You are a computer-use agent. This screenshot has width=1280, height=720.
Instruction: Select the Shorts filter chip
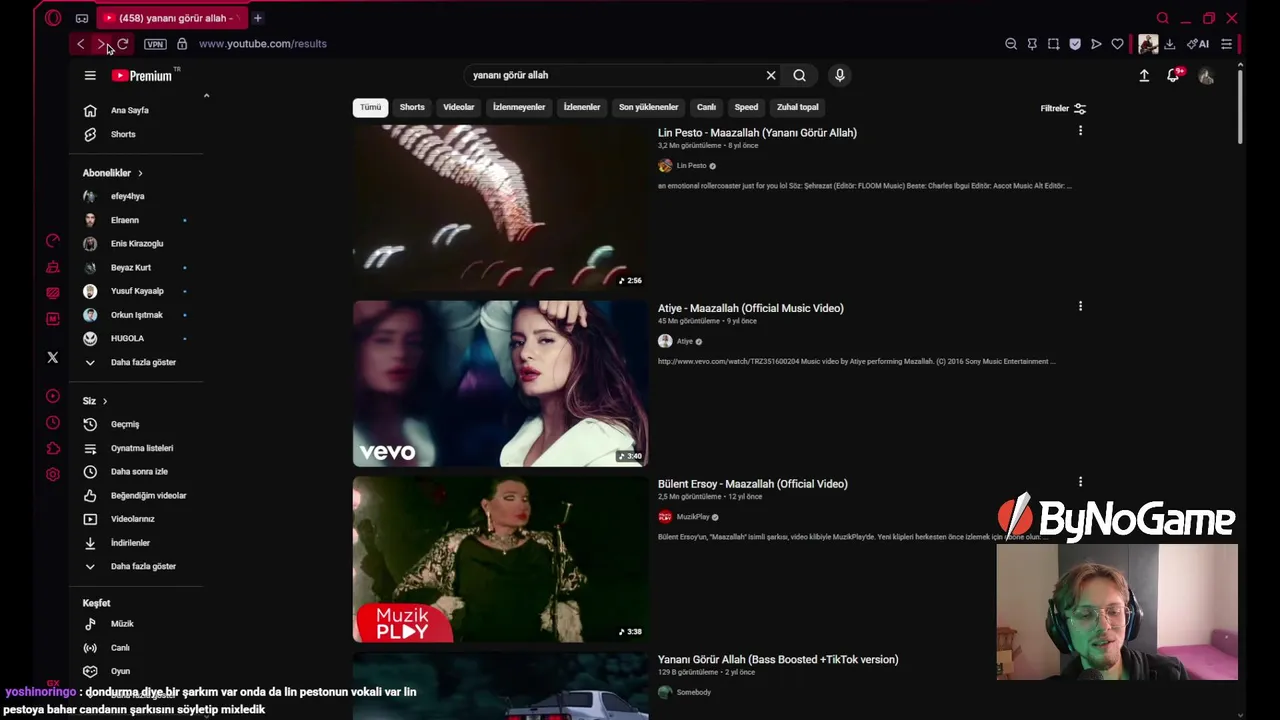[412, 107]
